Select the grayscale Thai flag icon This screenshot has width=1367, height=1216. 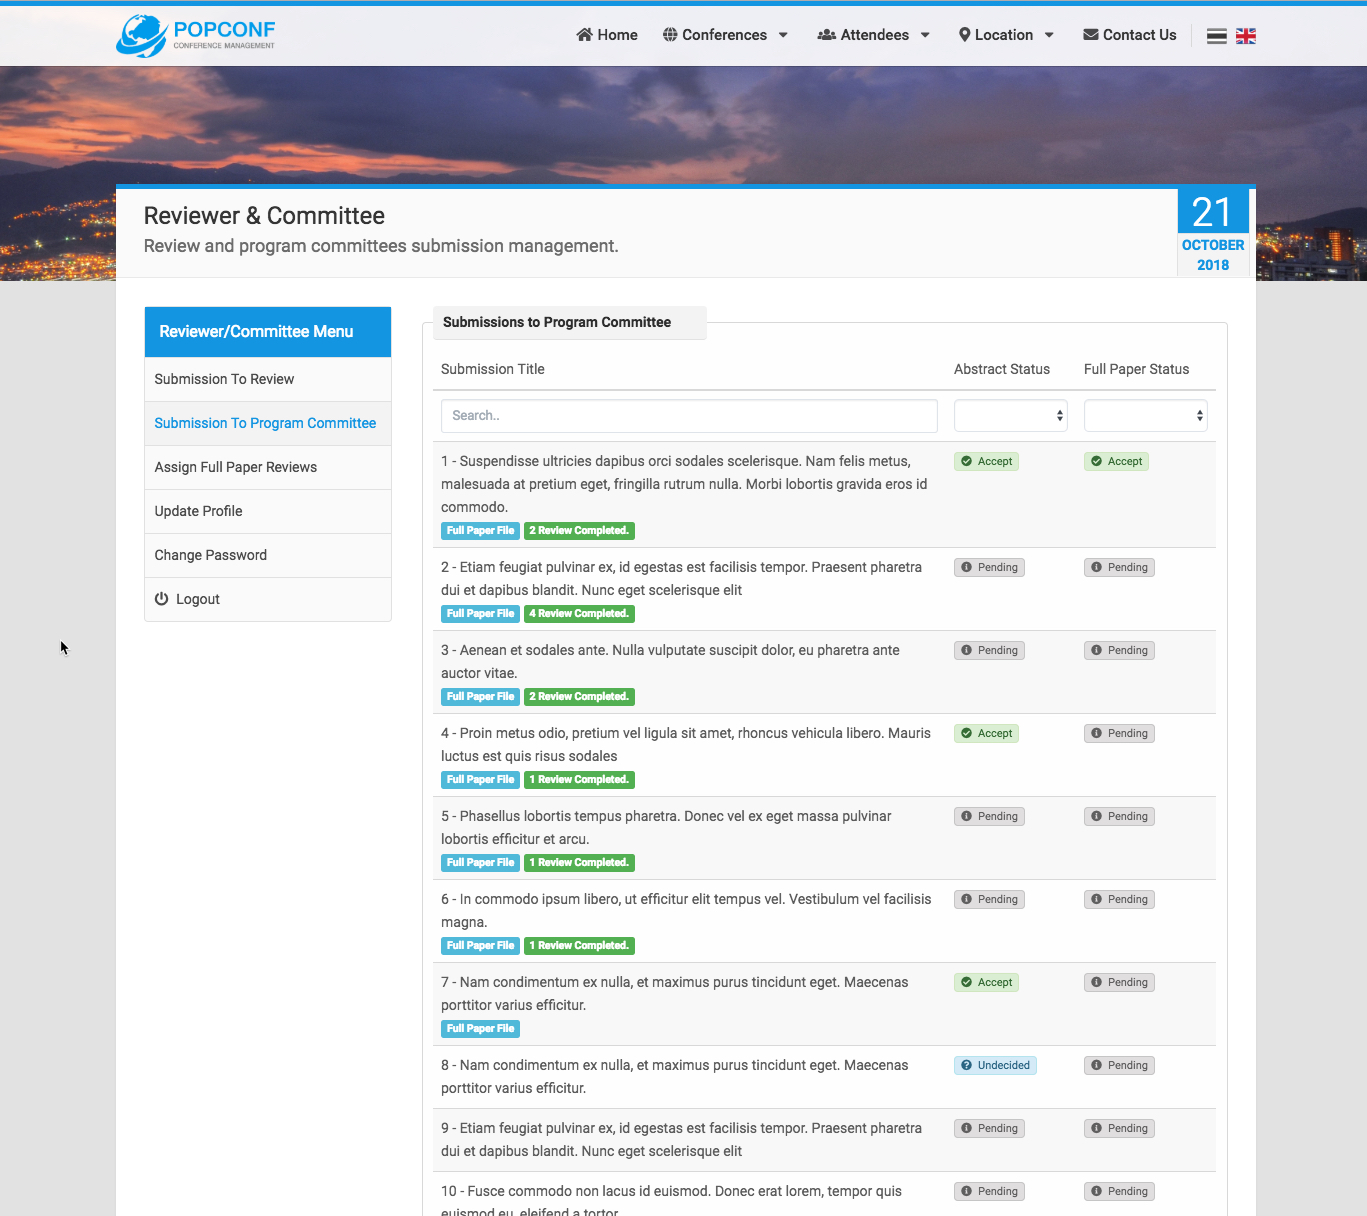pos(1216,36)
